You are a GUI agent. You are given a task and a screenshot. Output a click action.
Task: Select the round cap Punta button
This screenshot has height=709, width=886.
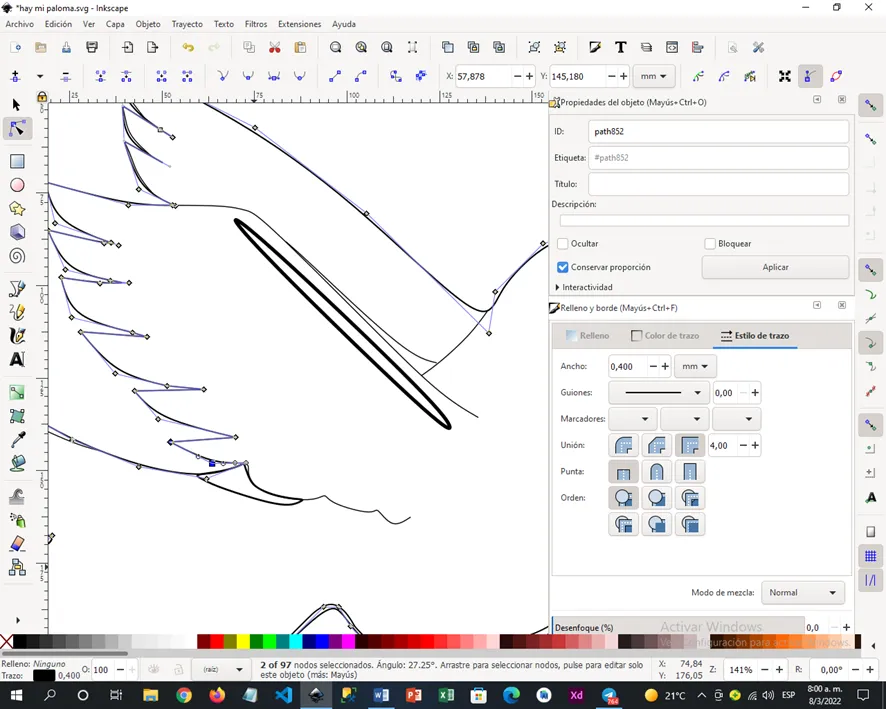(657, 472)
